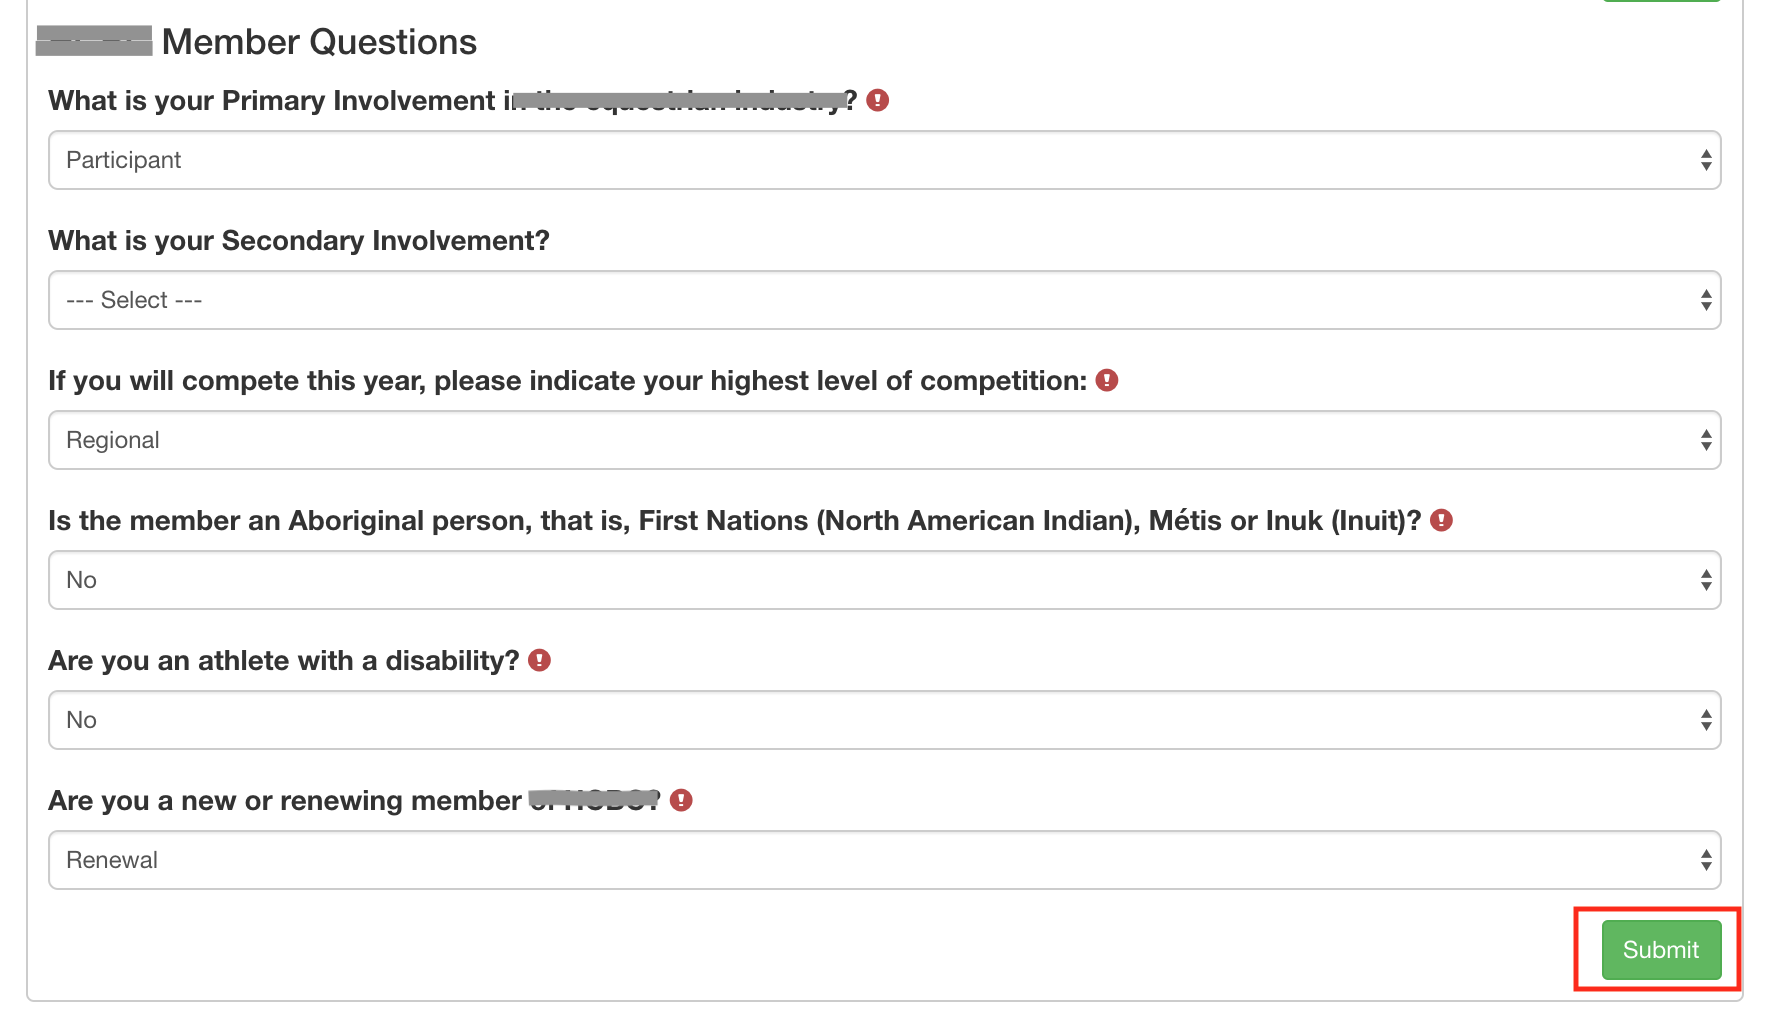The width and height of the screenshot is (1766, 1020).
Task: Expand the athlete with a disability dropdown
Action: (x=884, y=720)
